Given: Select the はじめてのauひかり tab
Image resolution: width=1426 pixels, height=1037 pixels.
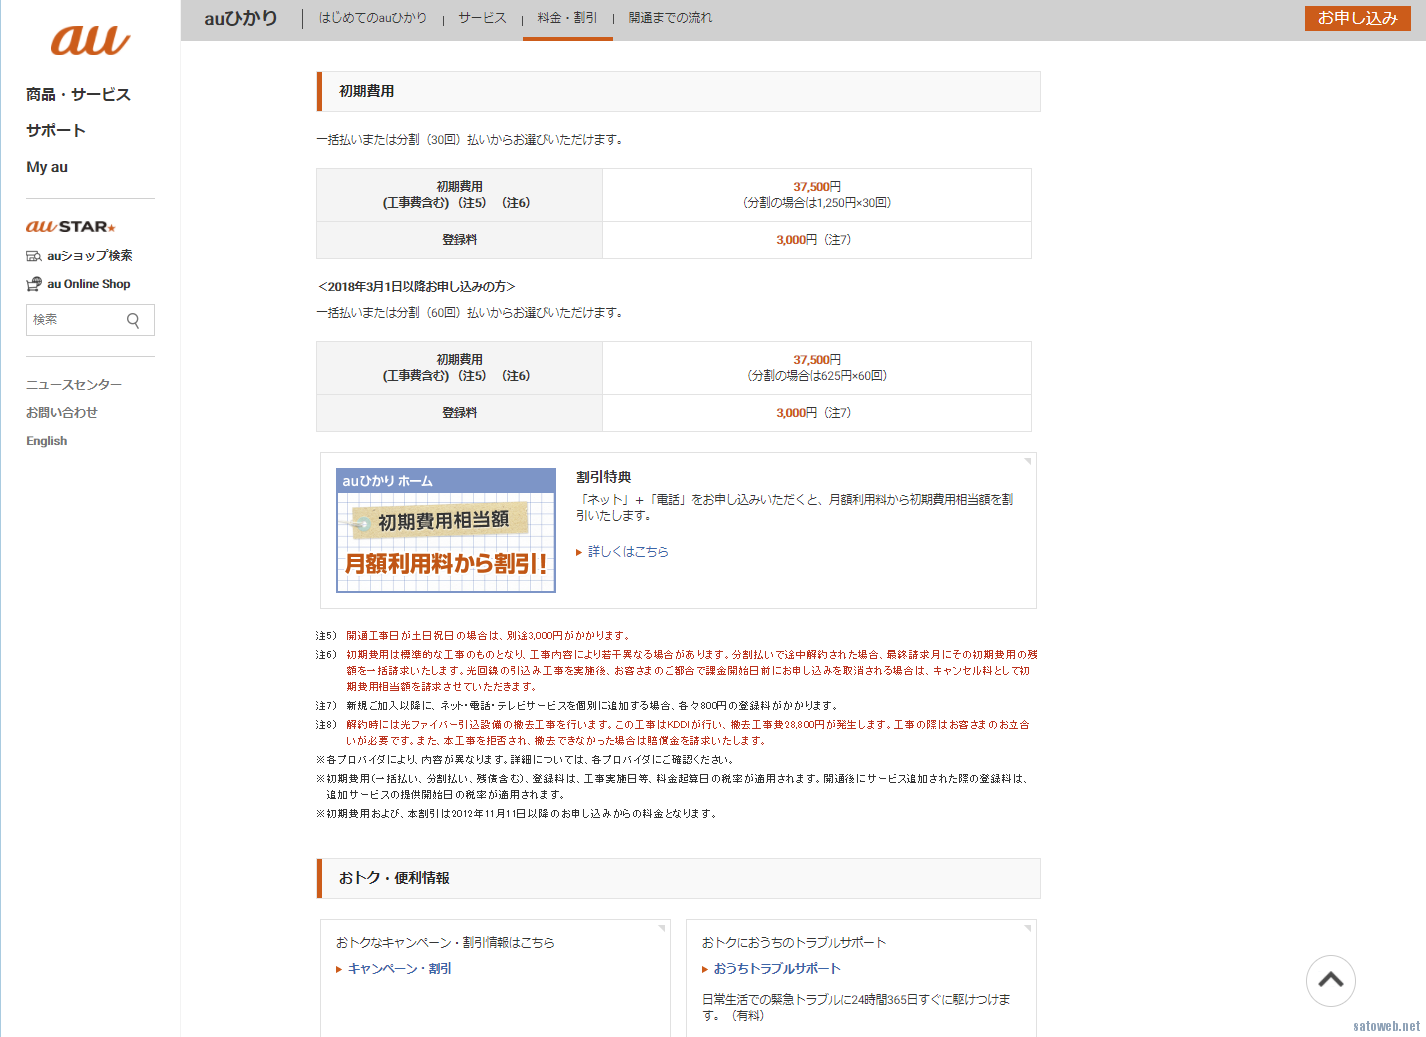Looking at the screenshot, I should (372, 18).
